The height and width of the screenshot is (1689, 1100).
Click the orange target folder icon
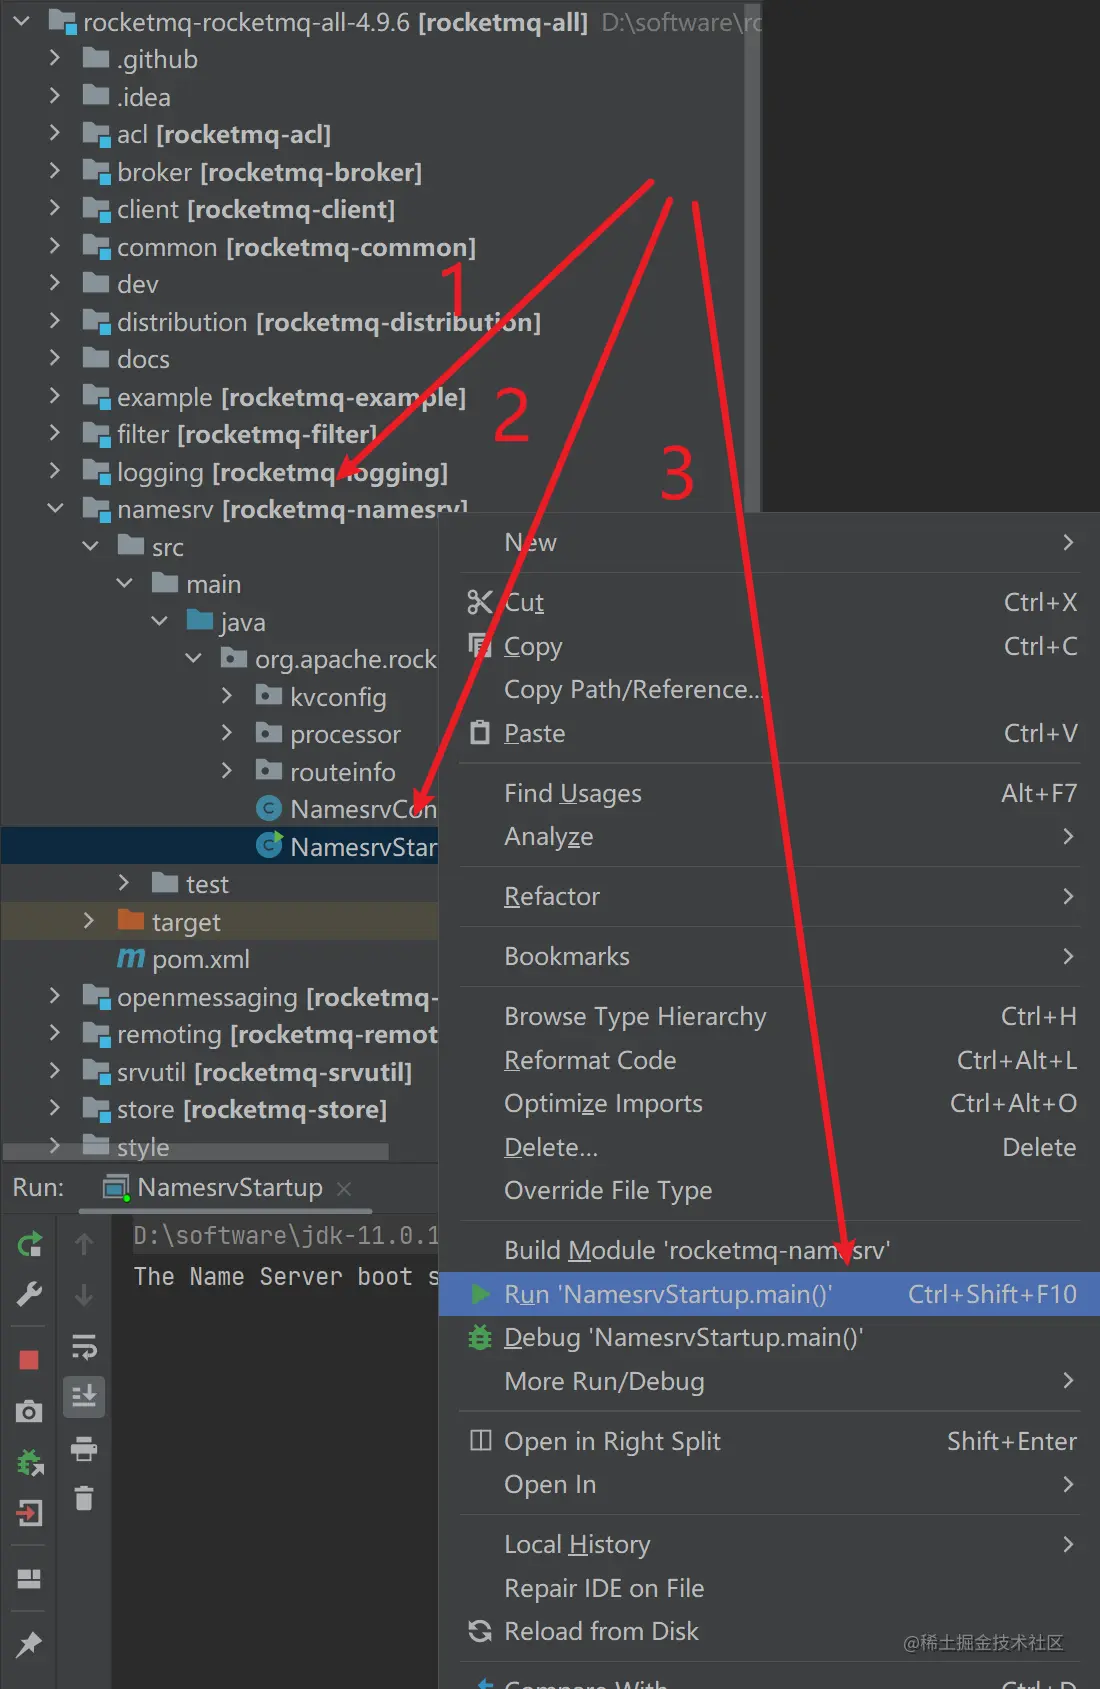pyautogui.click(x=131, y=919)
